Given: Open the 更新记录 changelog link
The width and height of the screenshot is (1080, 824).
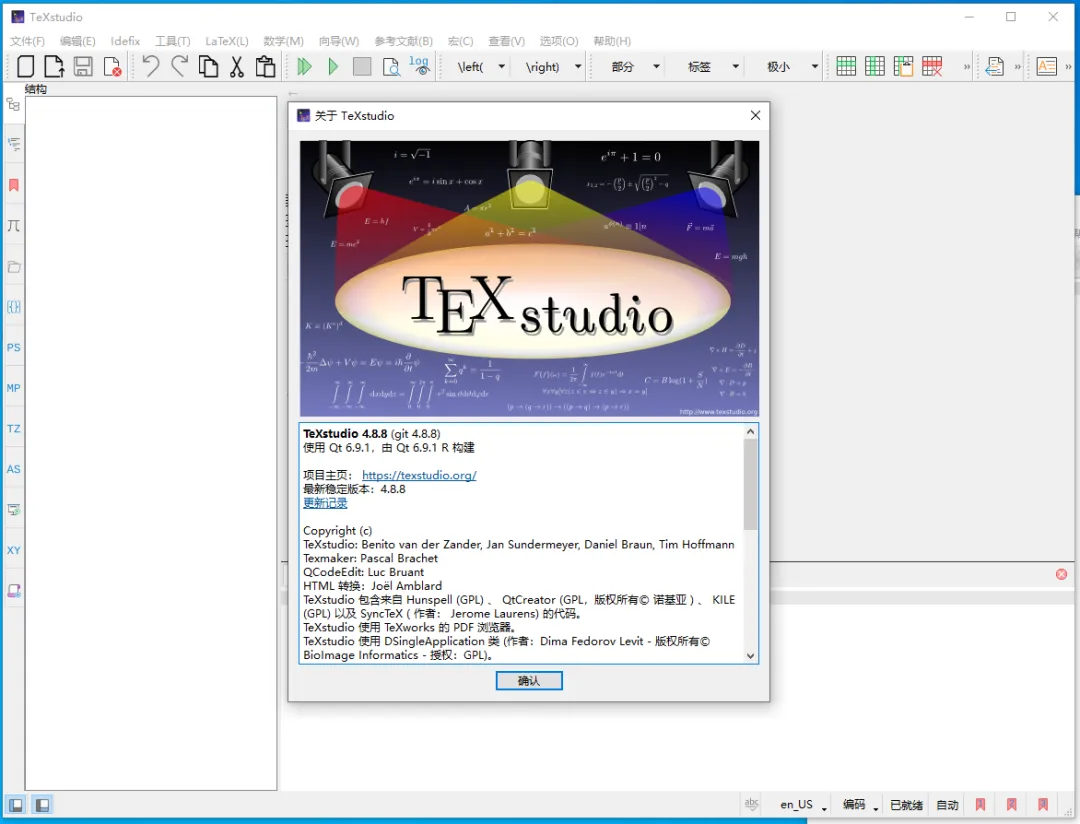Looking at the screenshot, I should [x=325, y=503].
